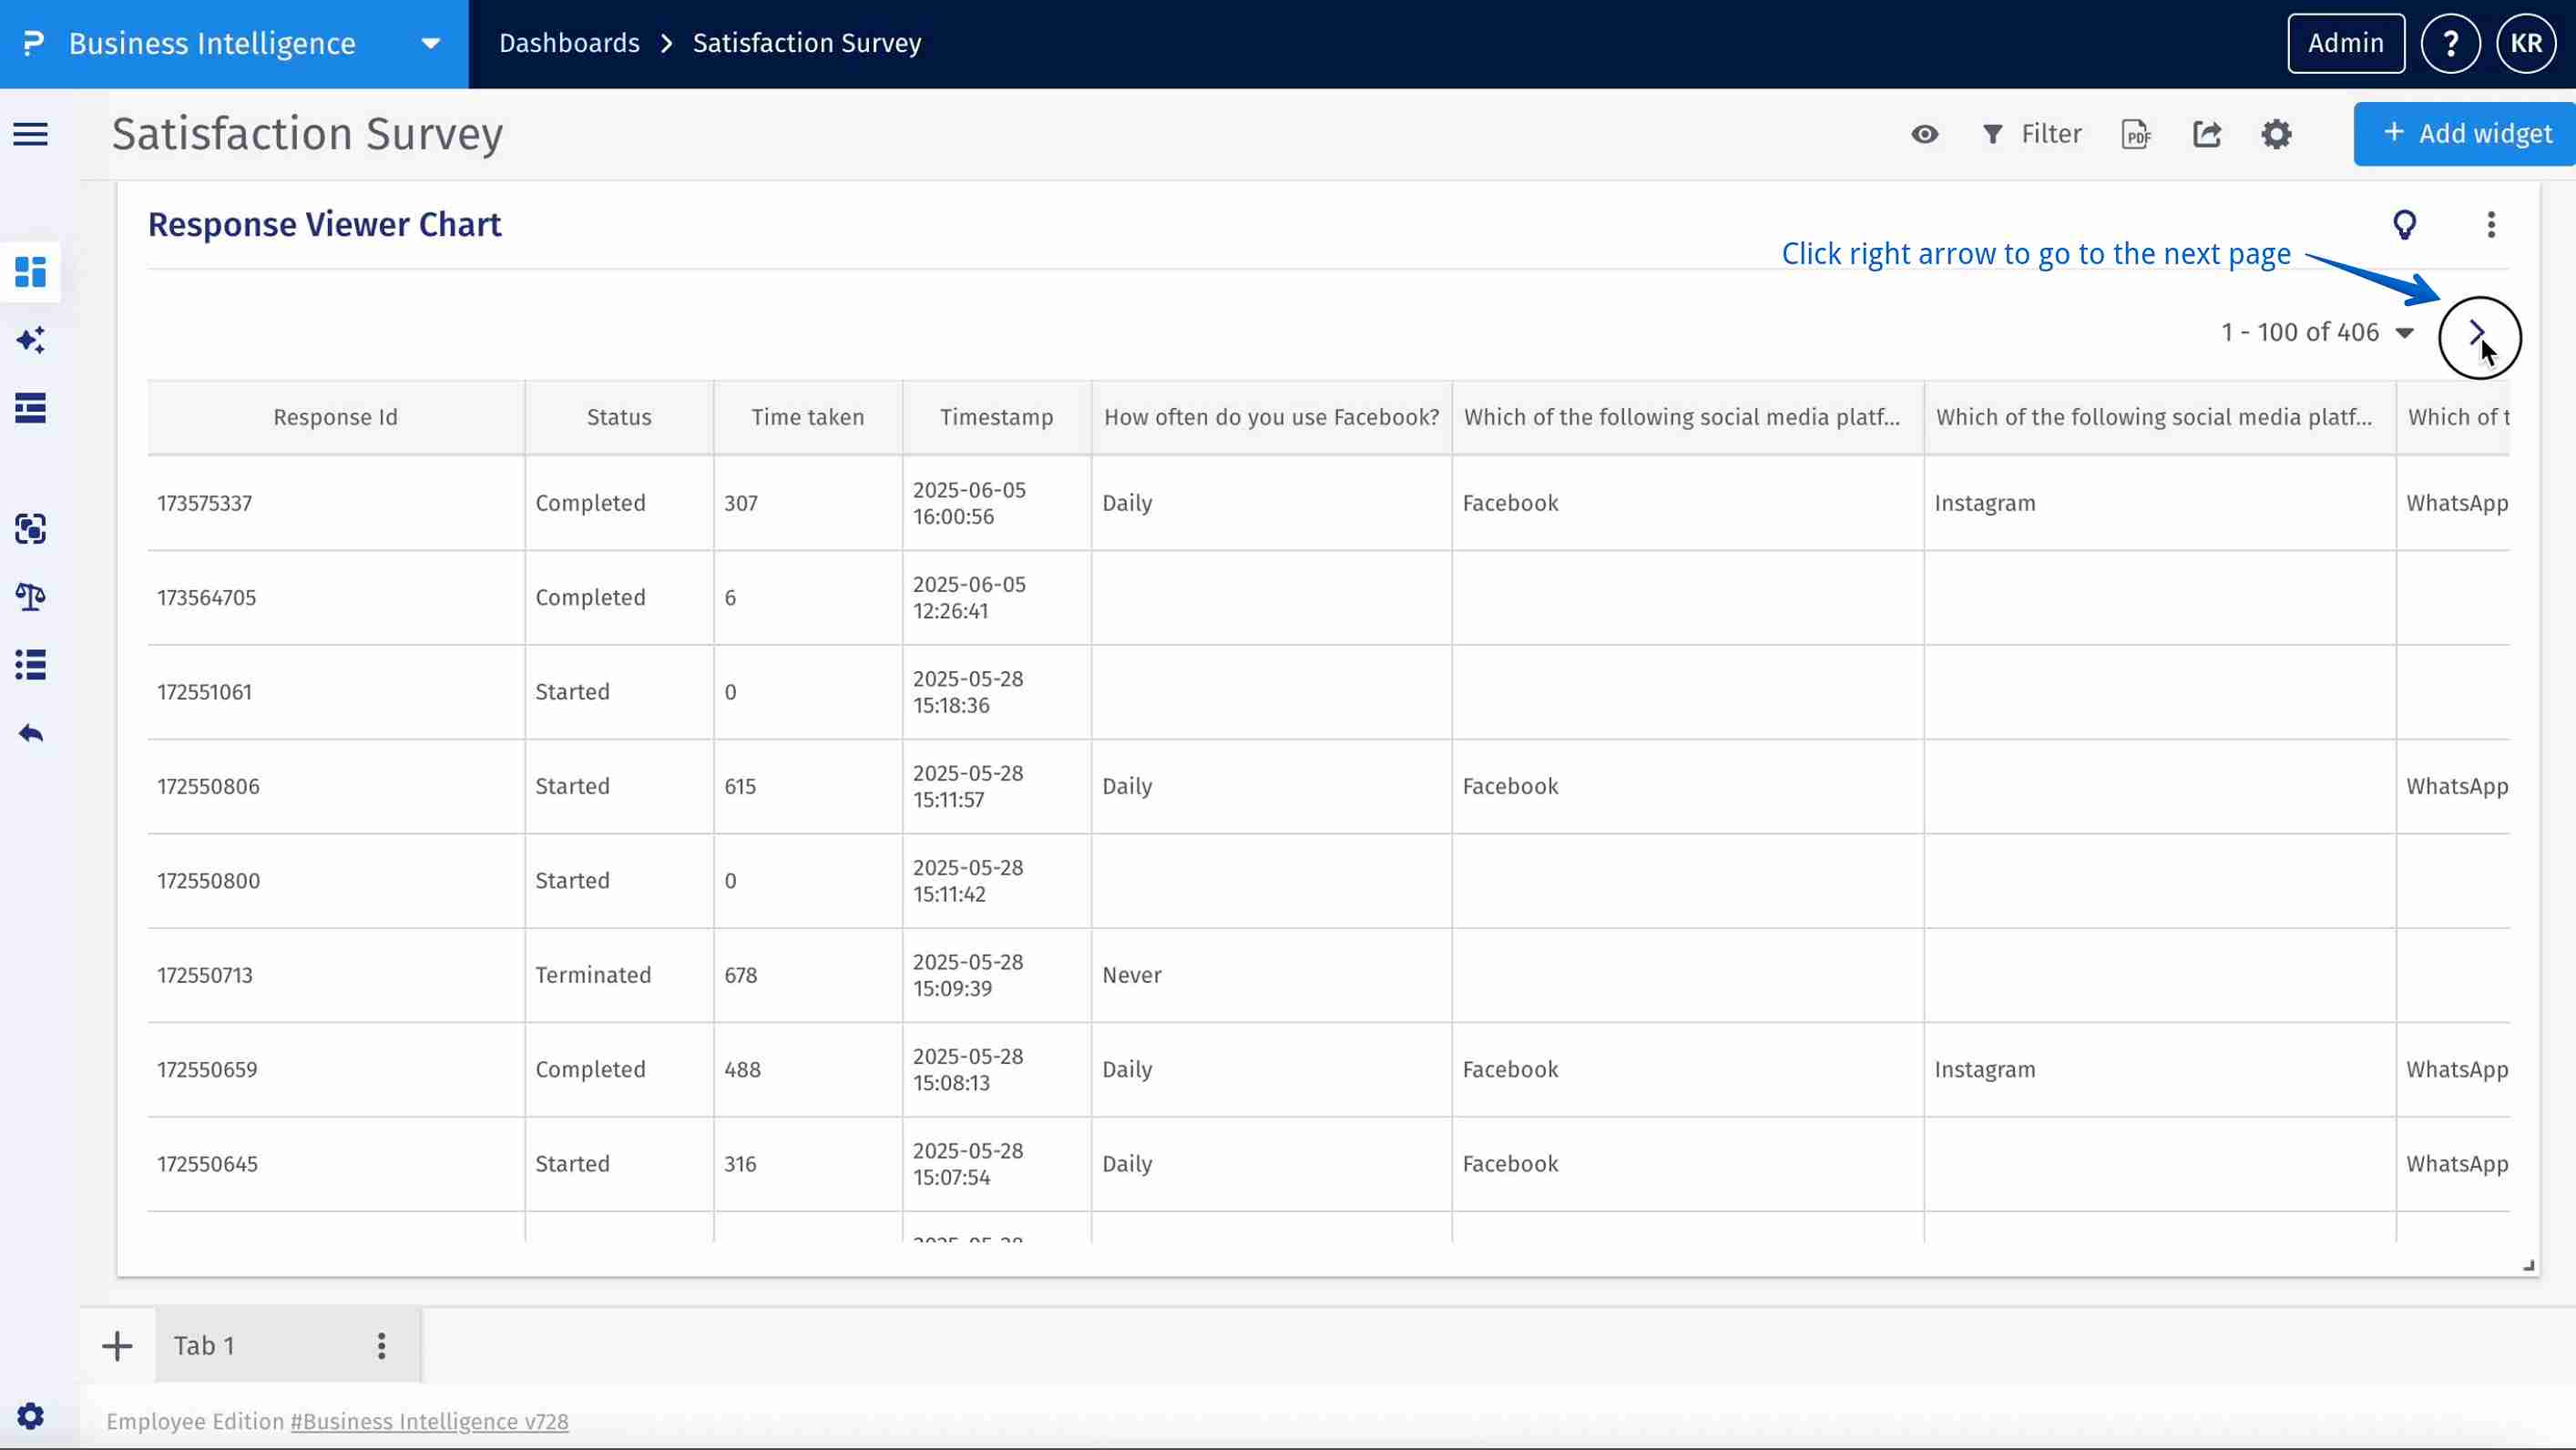The image size is (2576, 1450).
Task: Select Tab 1 at the bottom
Action: [205, 1346]
